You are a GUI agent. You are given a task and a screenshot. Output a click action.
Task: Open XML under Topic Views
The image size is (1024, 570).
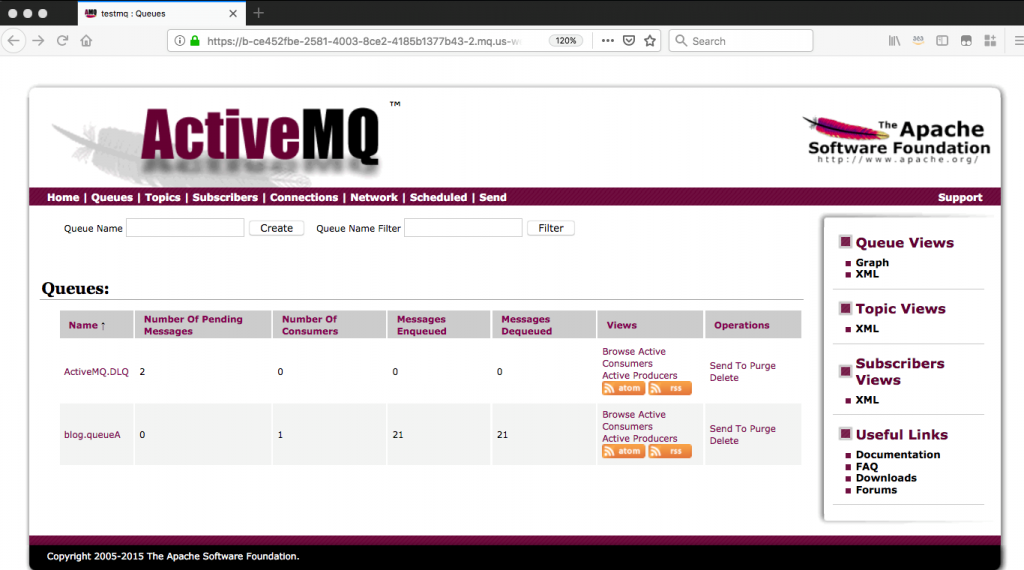[867, 328]
